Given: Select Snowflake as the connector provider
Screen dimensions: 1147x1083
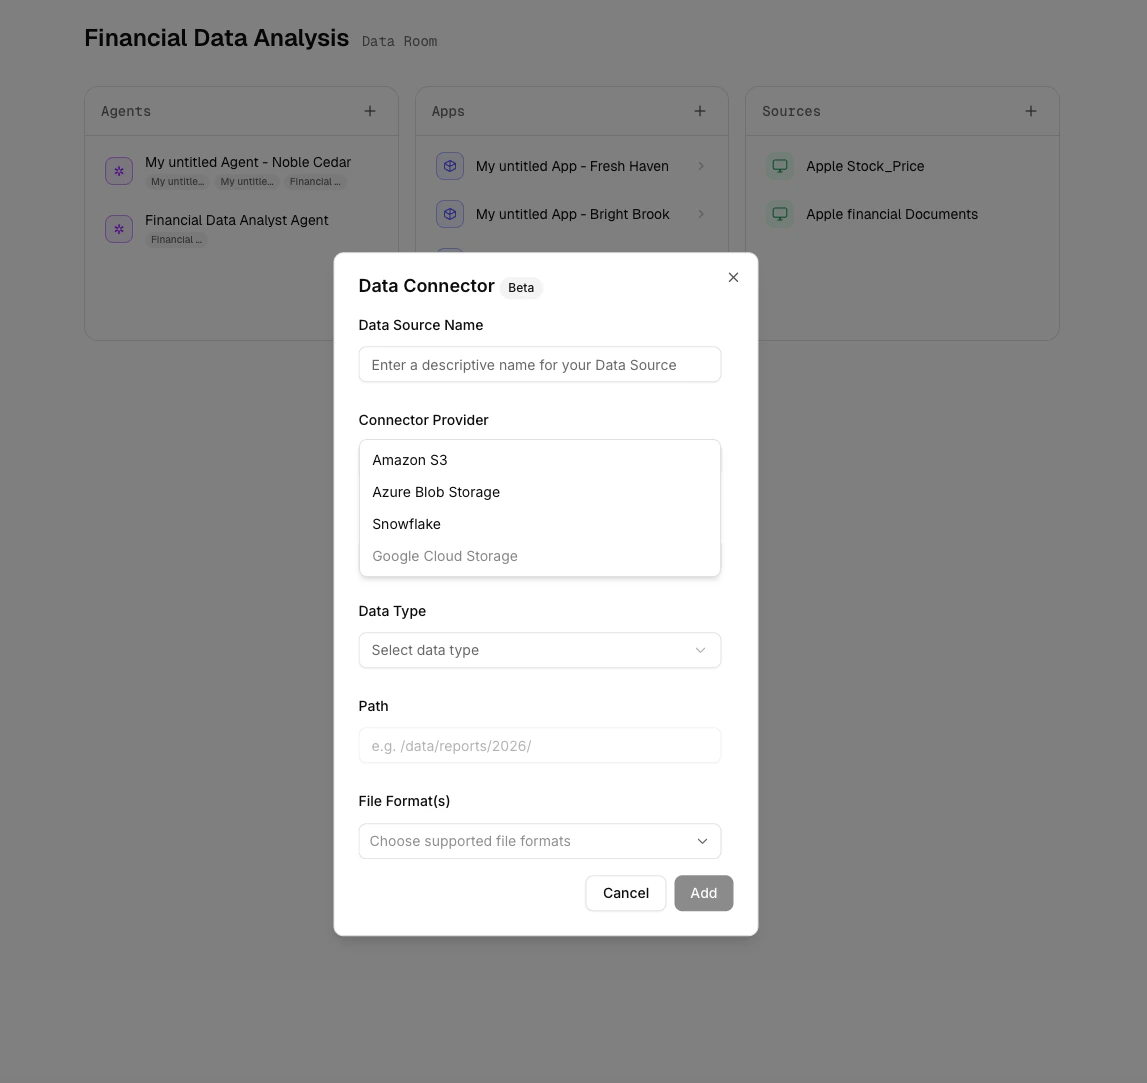Looking at the screenshot, I should coord(406,524).
